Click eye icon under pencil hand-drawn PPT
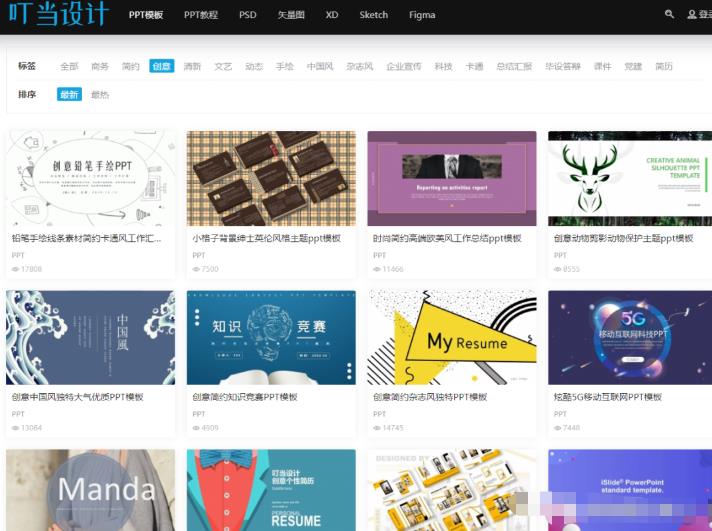712x531 pixels. (x=15, y=269)
